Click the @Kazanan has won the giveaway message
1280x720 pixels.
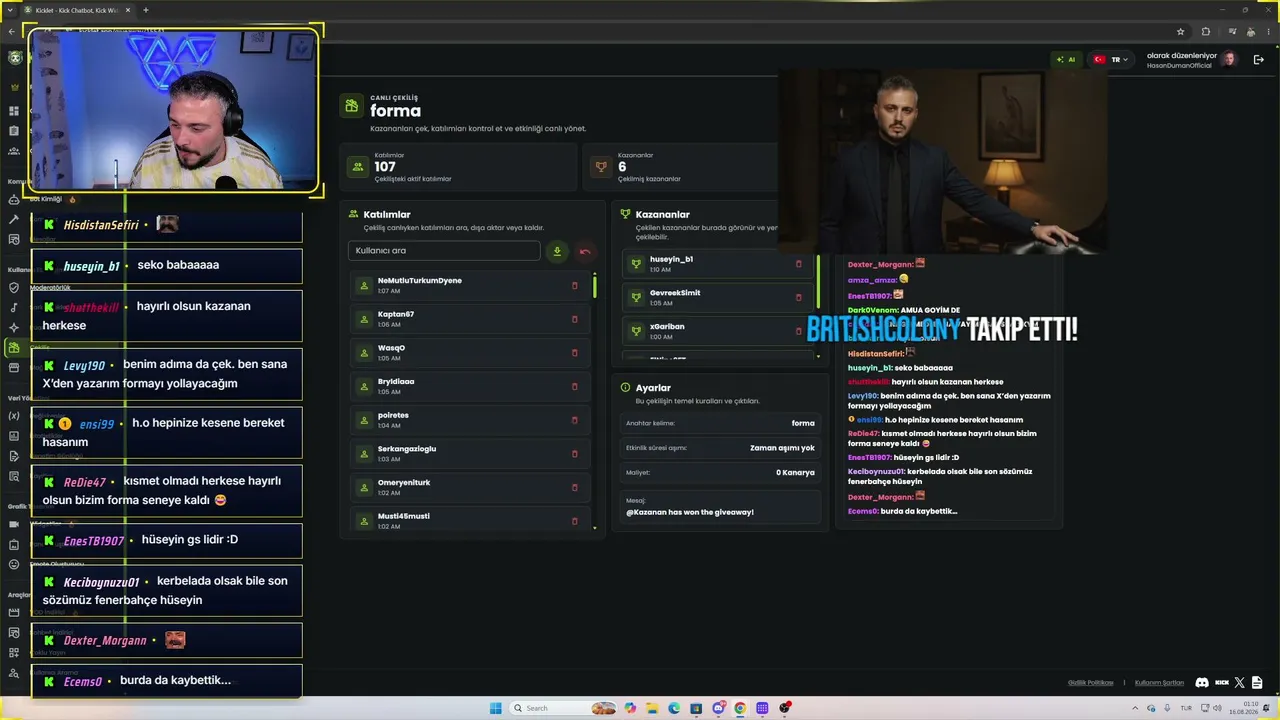pos(690,512)
